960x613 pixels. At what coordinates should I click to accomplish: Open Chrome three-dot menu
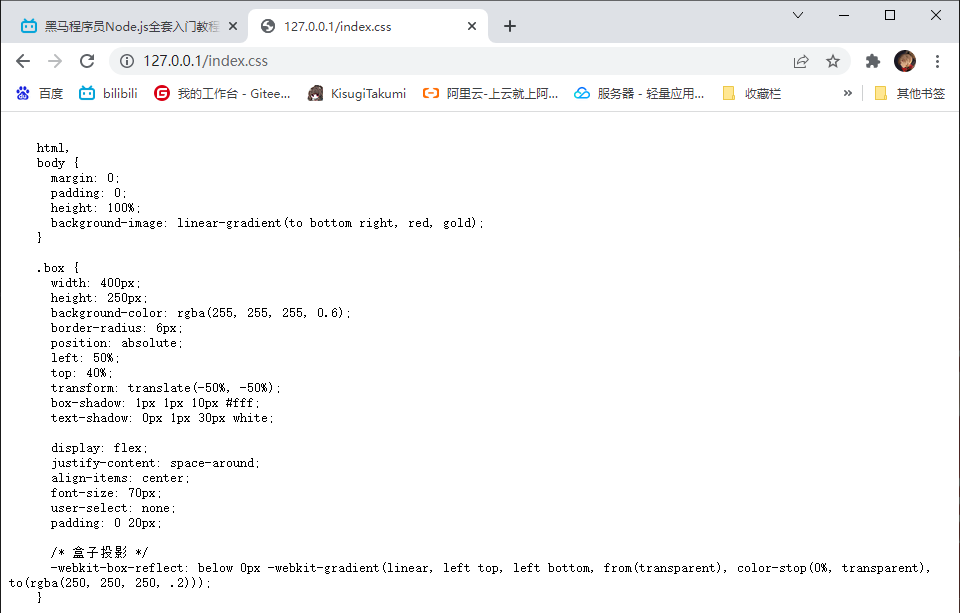(937, 61)
